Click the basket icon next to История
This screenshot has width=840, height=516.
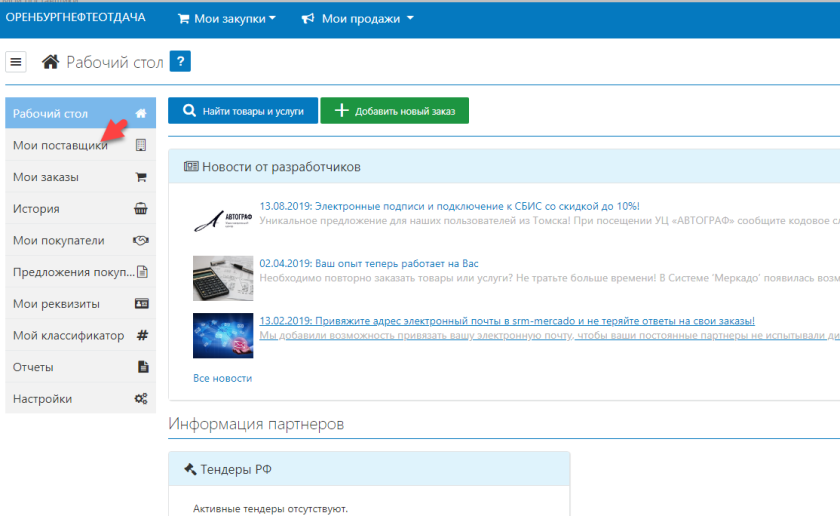(141, 209)
